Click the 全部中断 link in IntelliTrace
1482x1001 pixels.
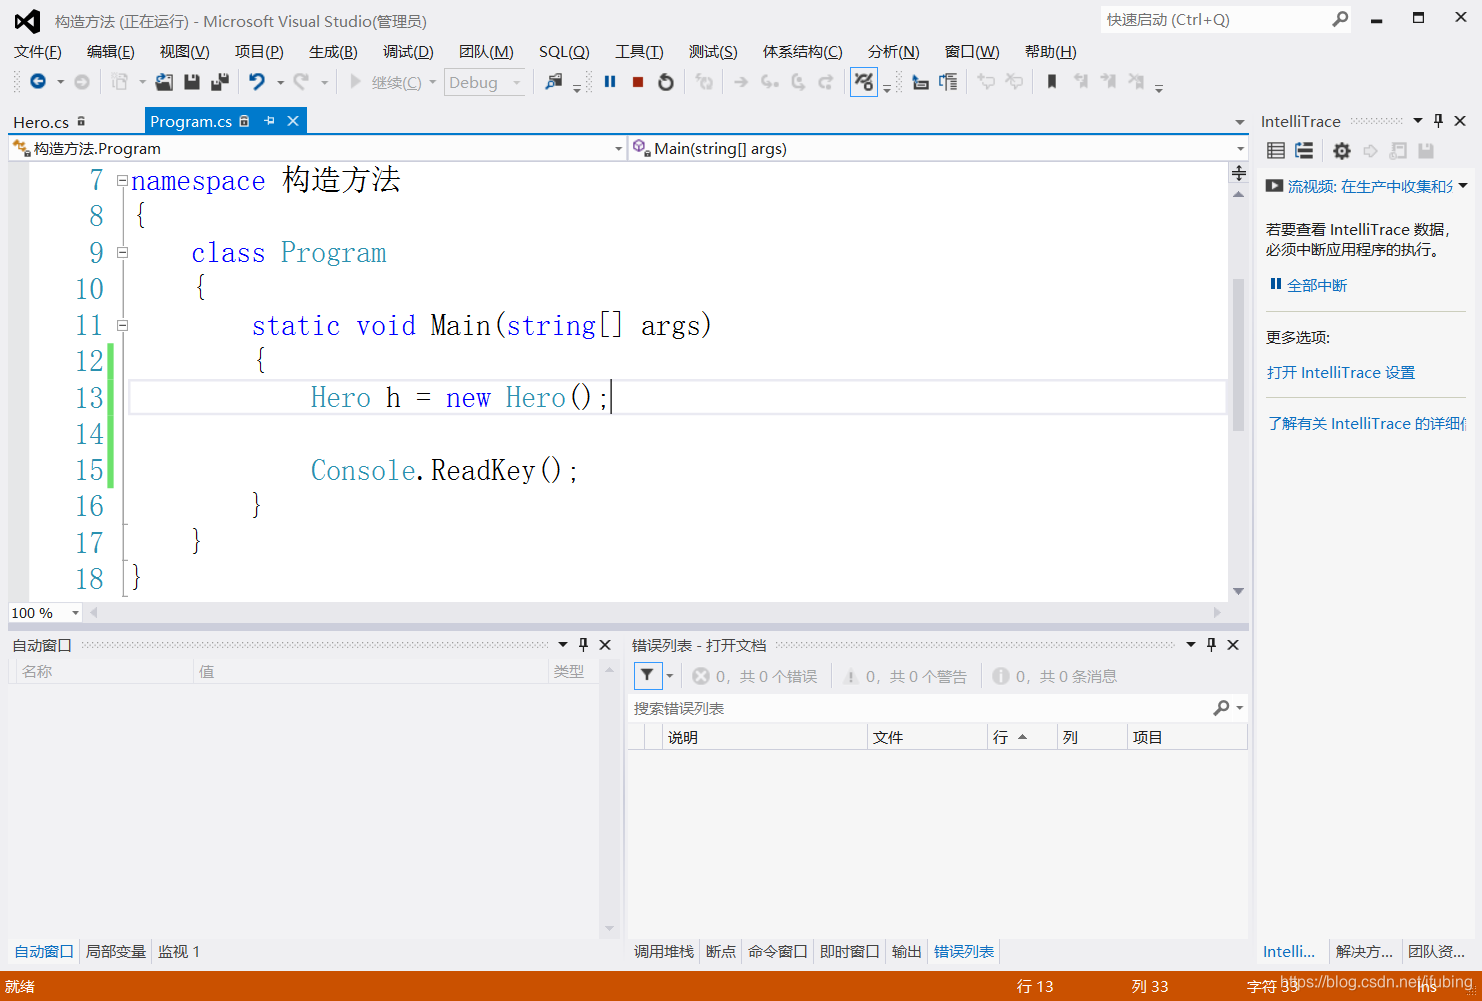tap(1317, 286)
